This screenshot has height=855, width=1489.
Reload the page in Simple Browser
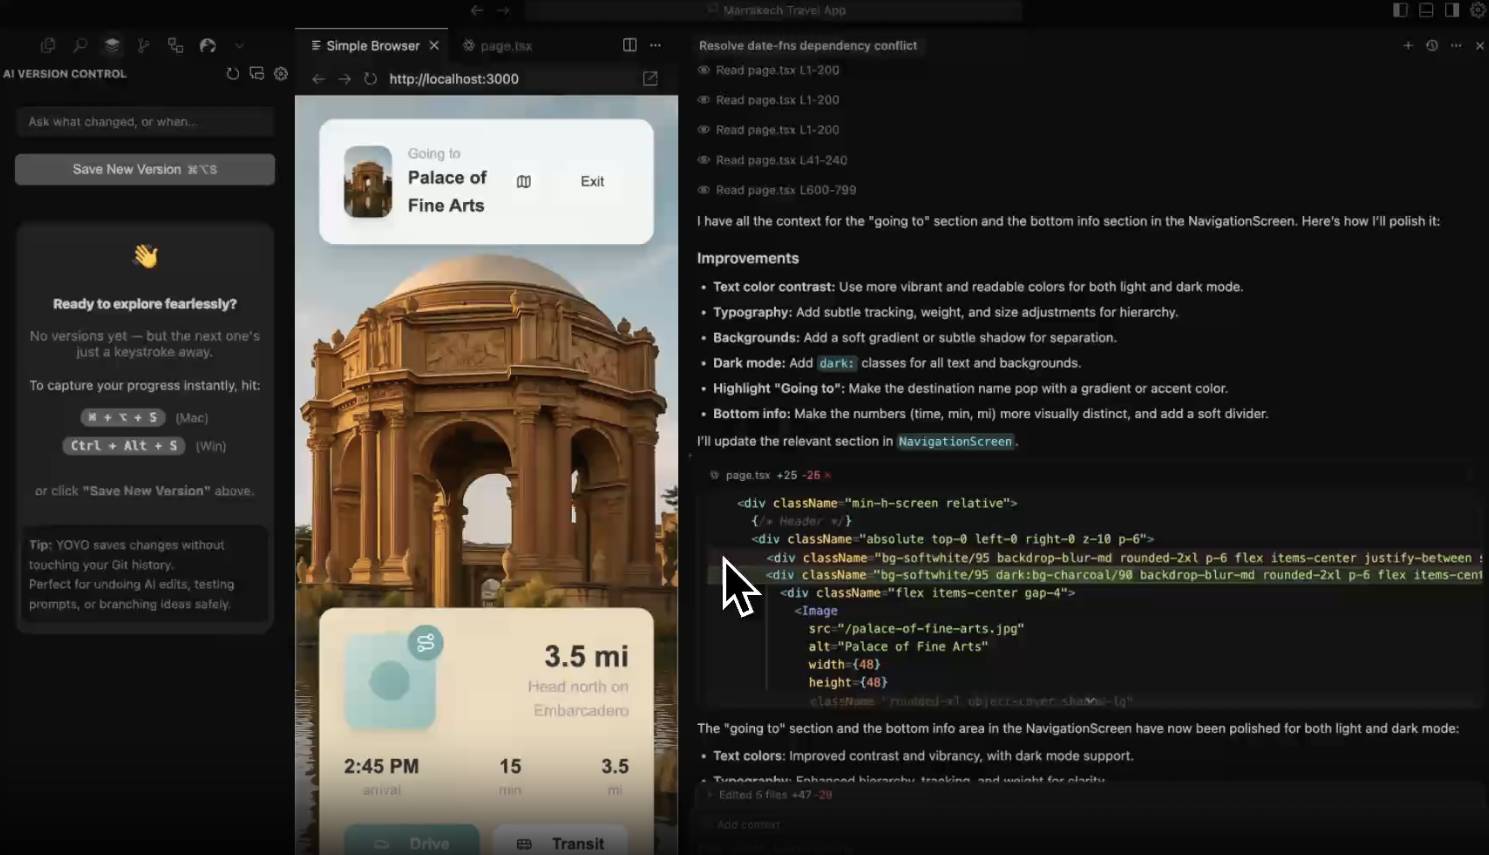tap(372, 78)
